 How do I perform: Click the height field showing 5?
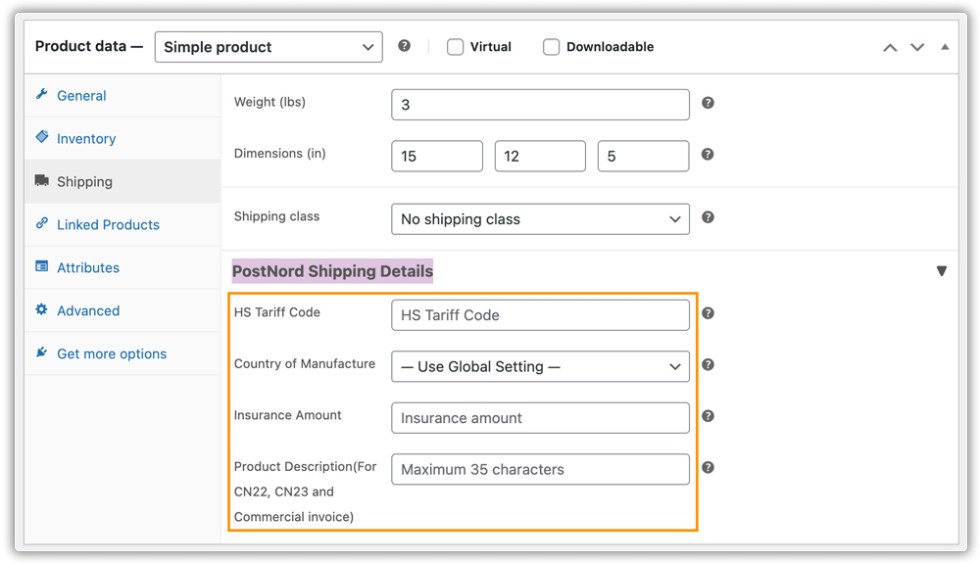(643, 156)
